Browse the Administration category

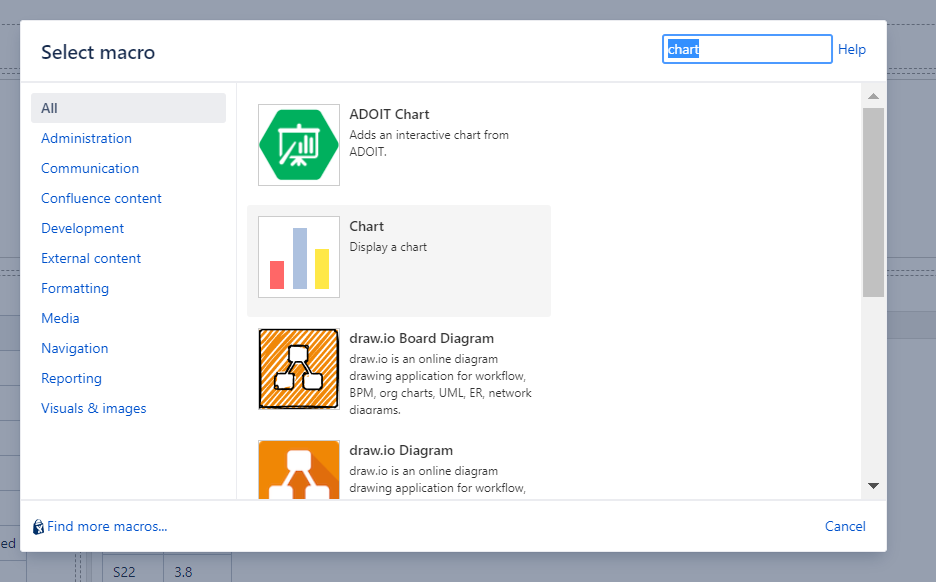86,138
